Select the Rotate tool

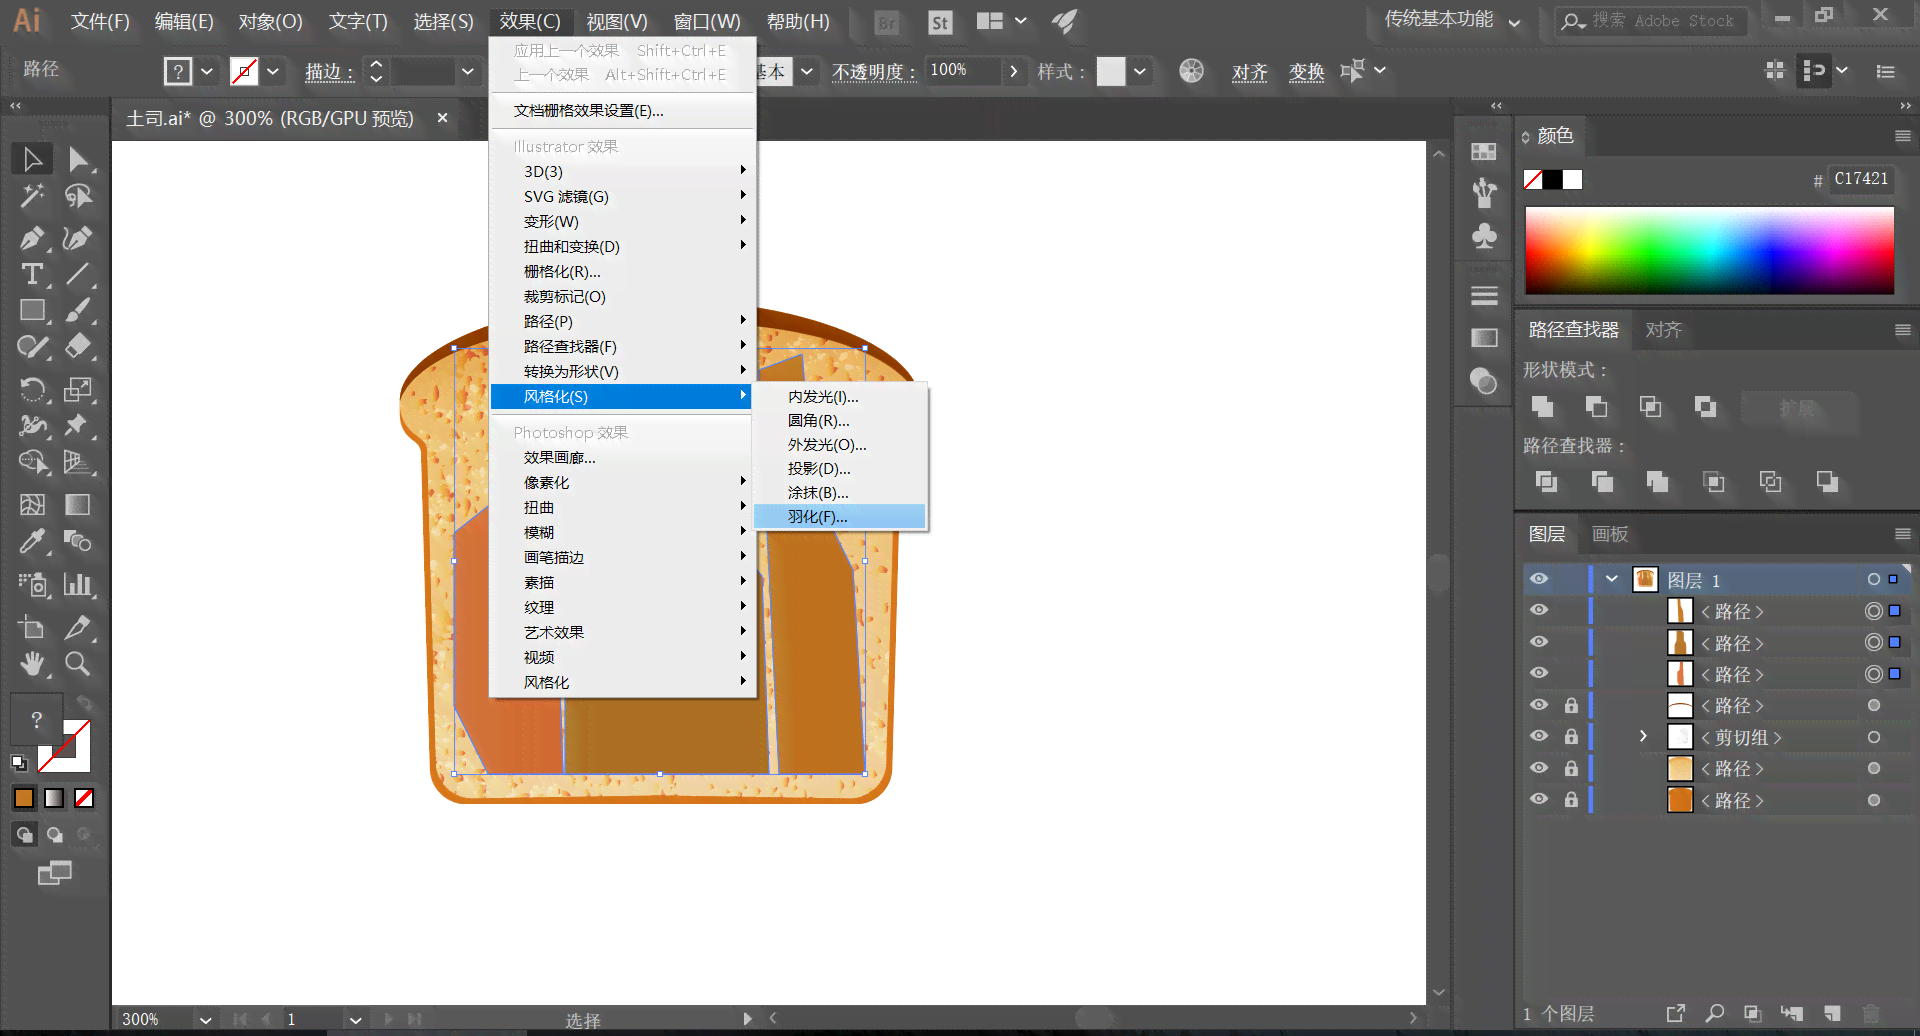[32, 389]
